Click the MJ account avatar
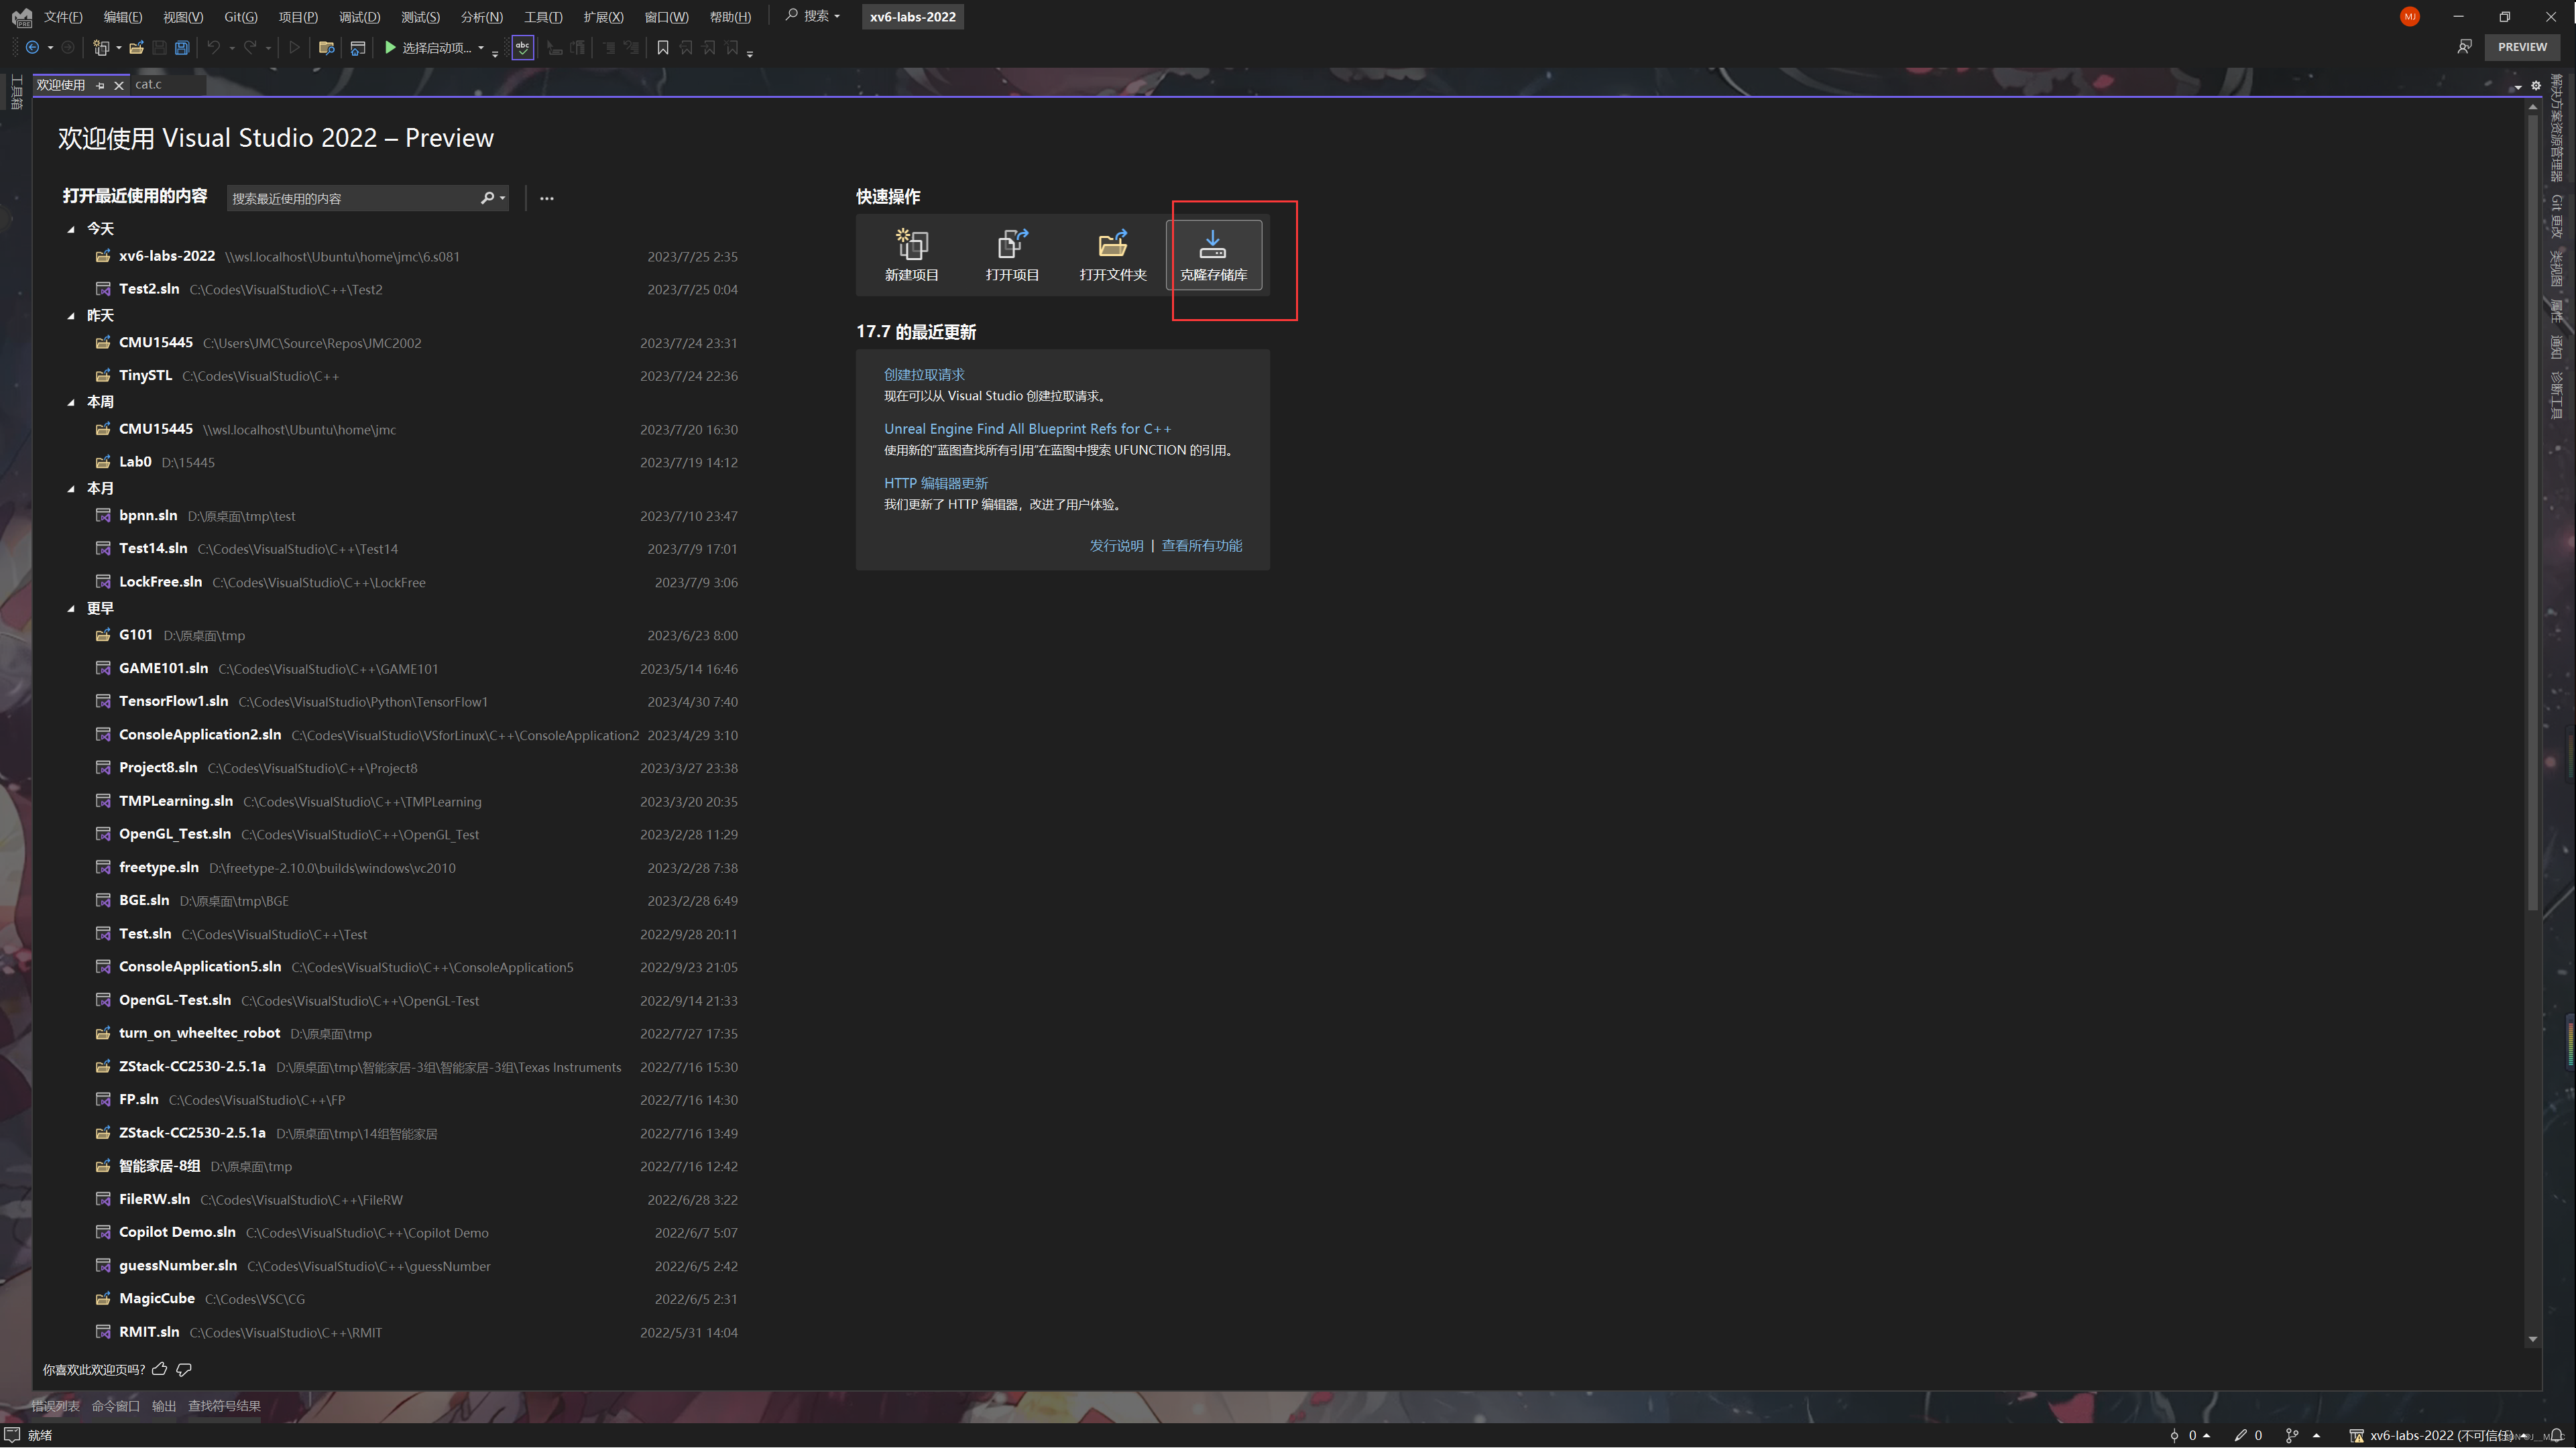The image size is (2576, 1448). [2410, 16]
